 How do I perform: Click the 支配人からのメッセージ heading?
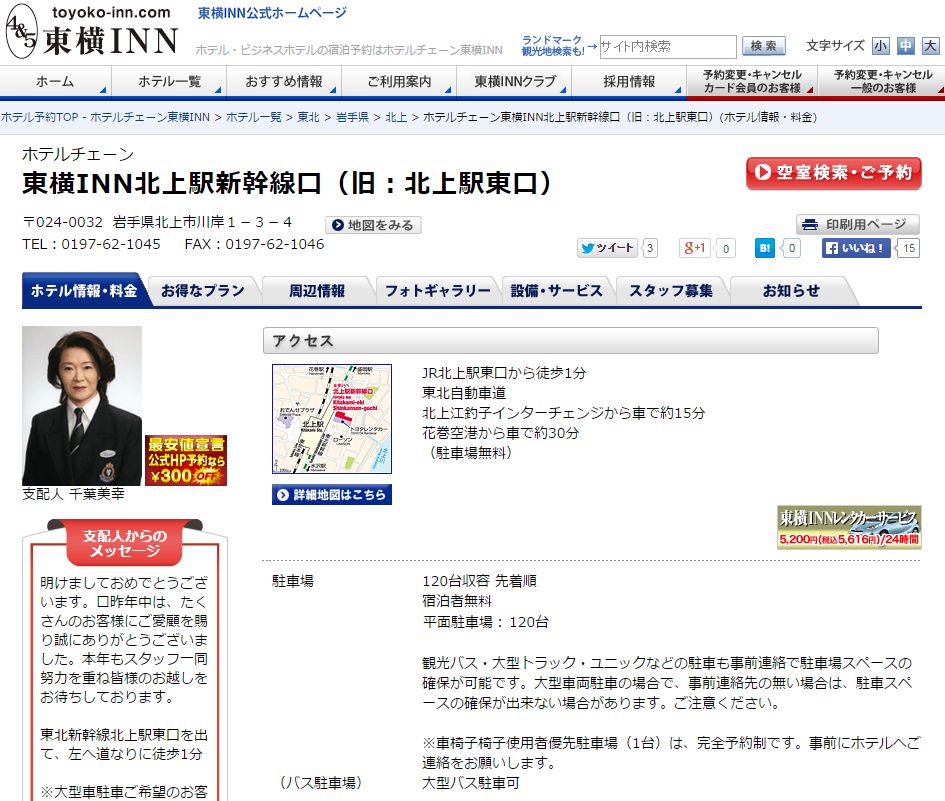[x=125, y=543]
